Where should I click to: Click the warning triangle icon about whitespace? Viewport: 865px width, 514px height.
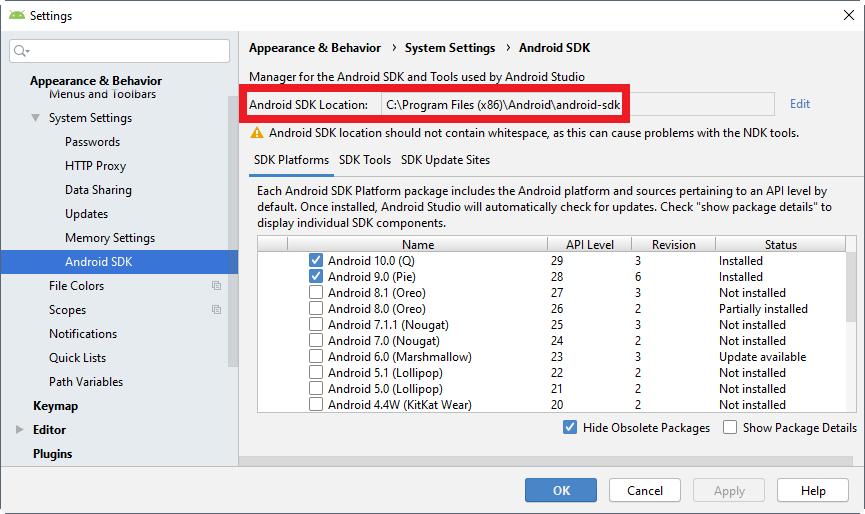point(257,133)
